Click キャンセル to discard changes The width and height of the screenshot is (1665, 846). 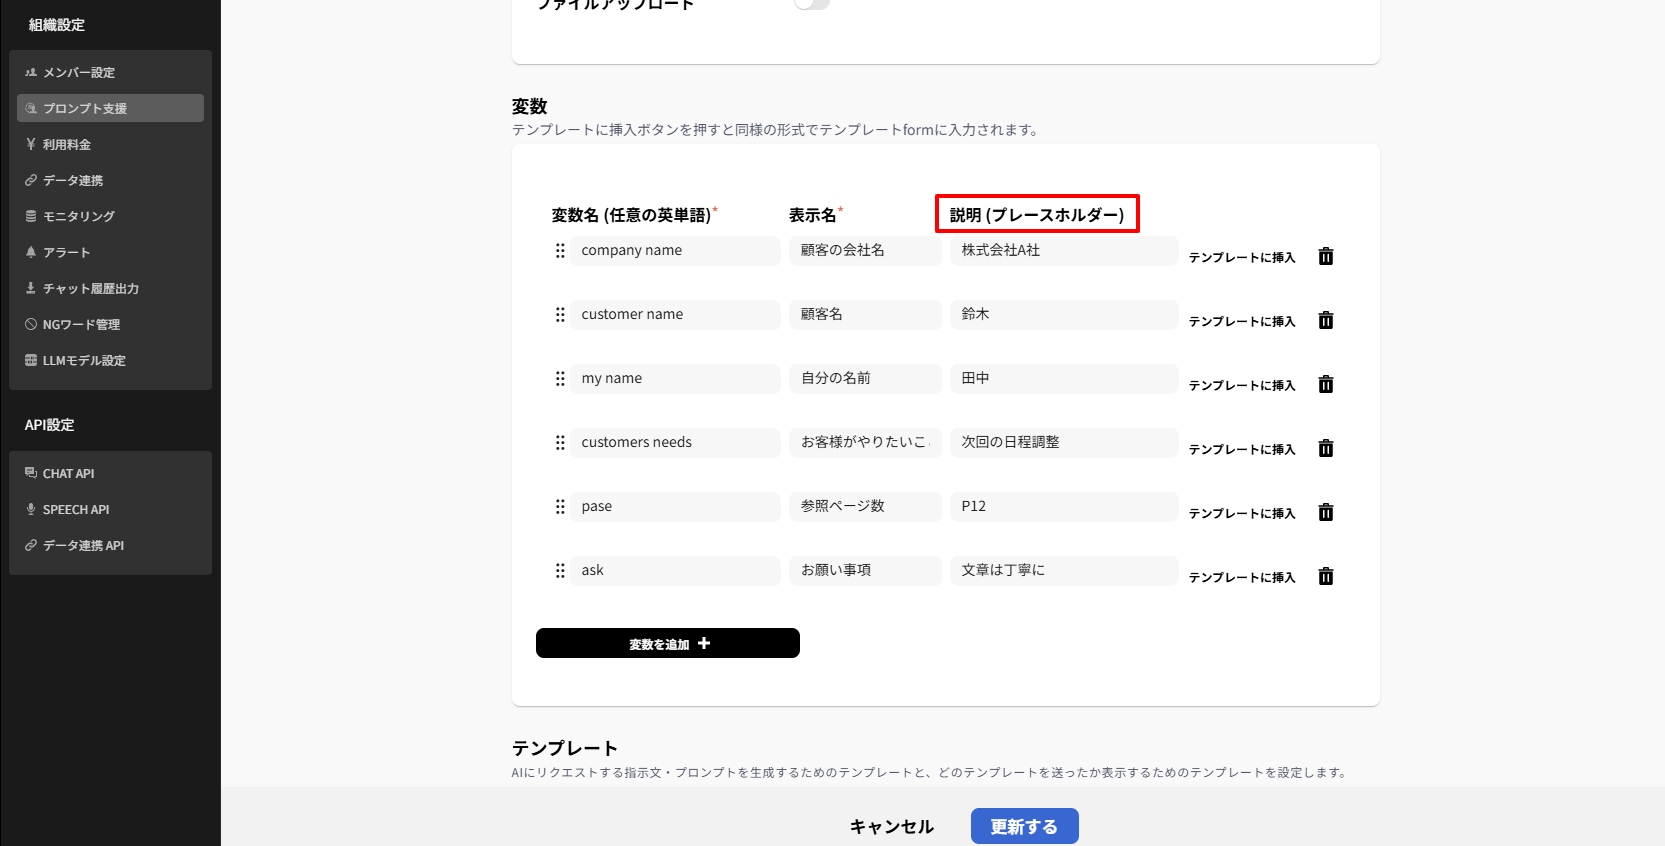point(891,826)
